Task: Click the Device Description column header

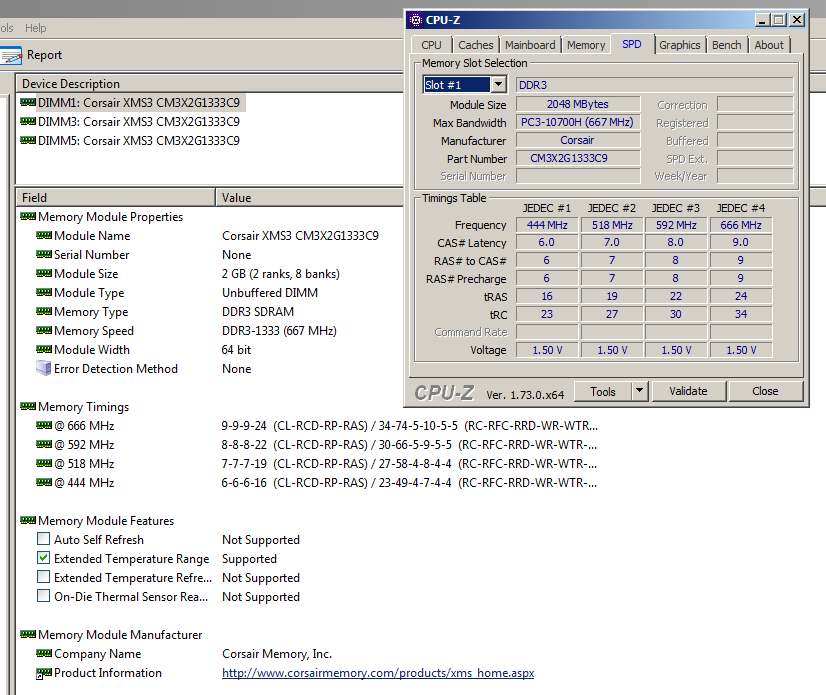Action: (211, 84)
